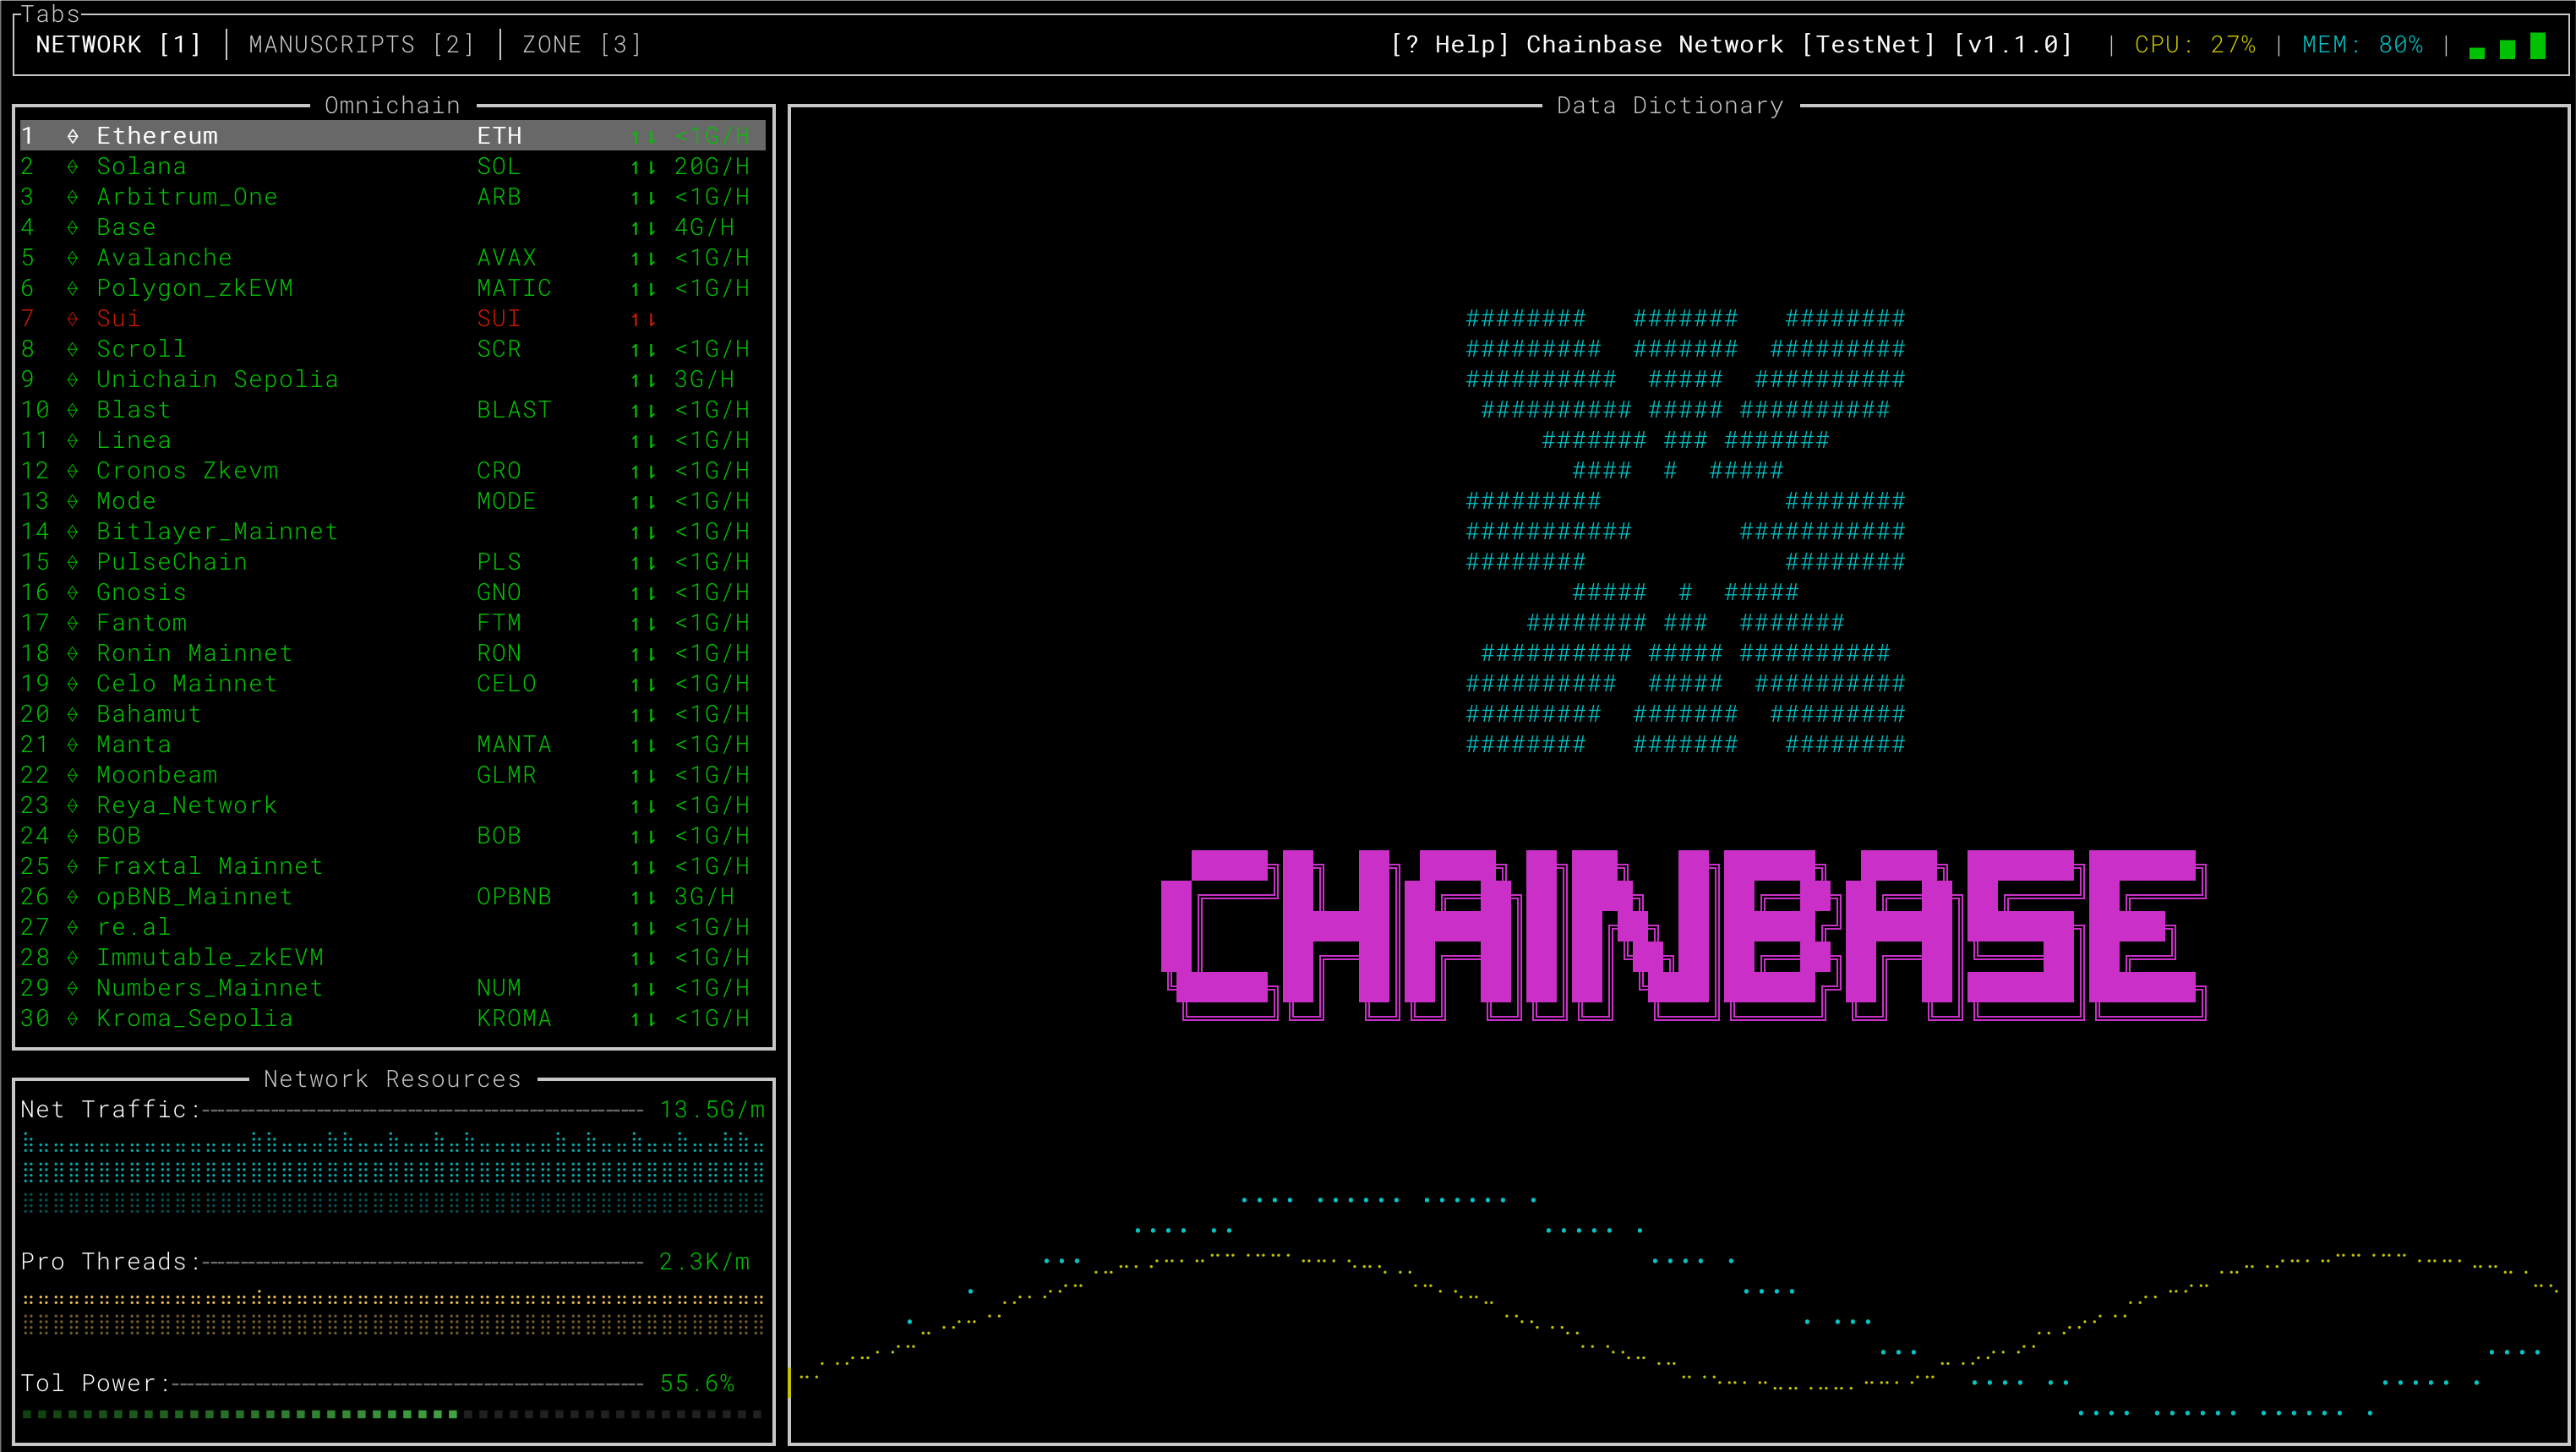
Task: Select the red Sui chain name
Action: click(x=118, y=319)
